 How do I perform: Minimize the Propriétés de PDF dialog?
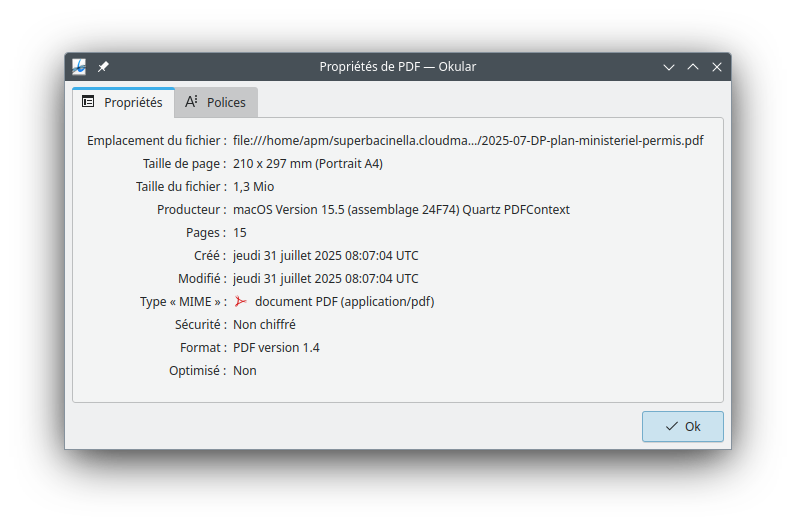669,67
